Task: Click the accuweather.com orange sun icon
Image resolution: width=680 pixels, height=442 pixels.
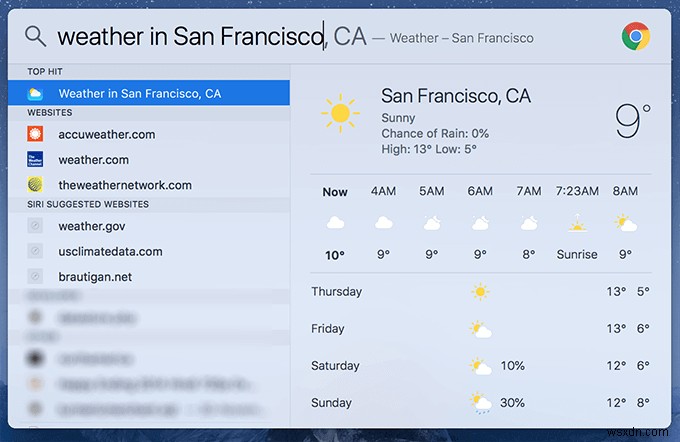Action: 35,134
